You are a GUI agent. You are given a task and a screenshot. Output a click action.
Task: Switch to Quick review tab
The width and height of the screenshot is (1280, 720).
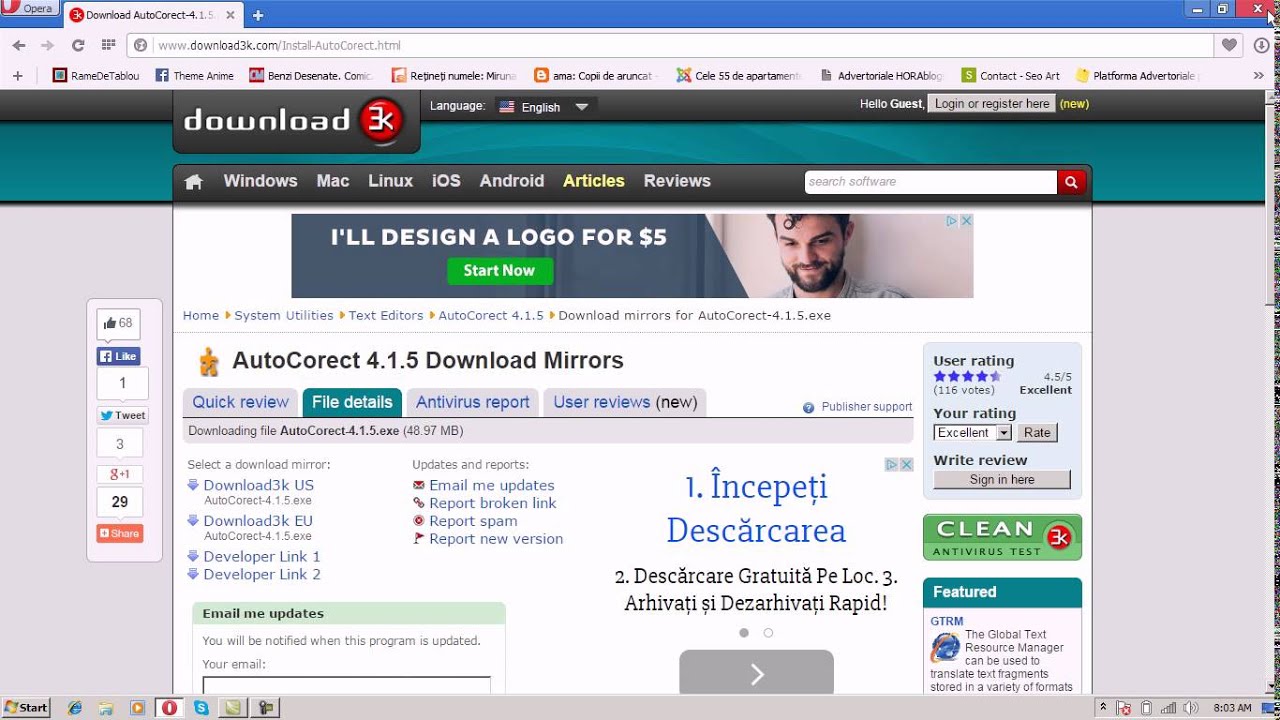(240, 402)
